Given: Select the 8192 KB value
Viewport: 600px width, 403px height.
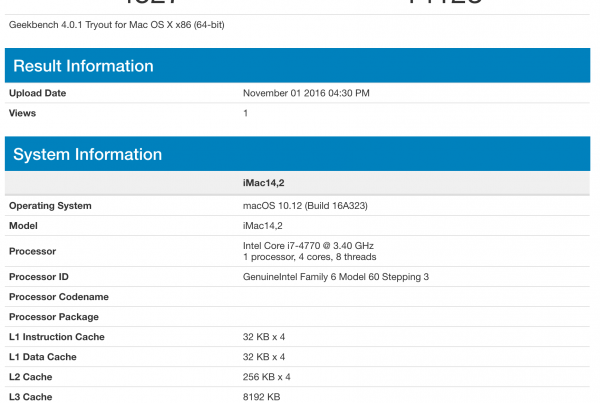Looking at the screenshot, I should coord(261,397).
